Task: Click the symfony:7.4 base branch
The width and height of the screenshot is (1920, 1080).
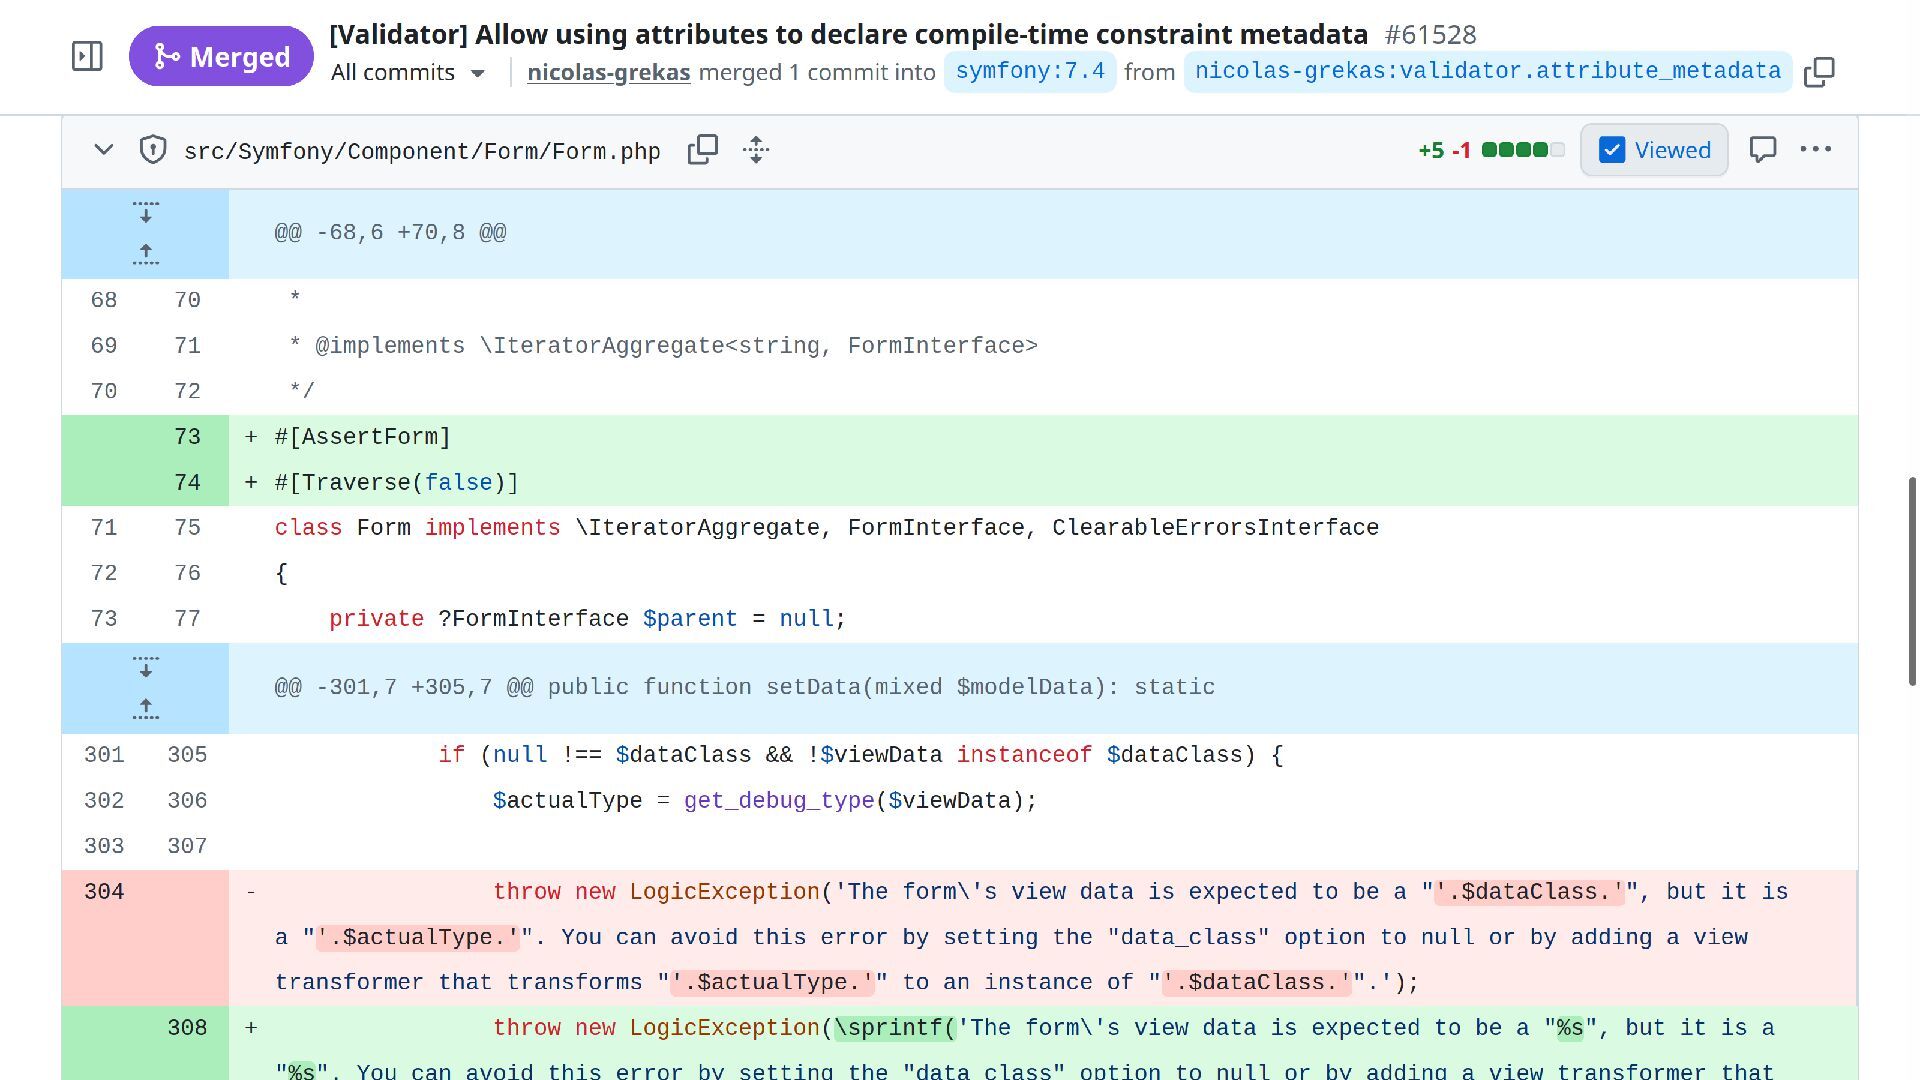Action: click(1029, 72)
